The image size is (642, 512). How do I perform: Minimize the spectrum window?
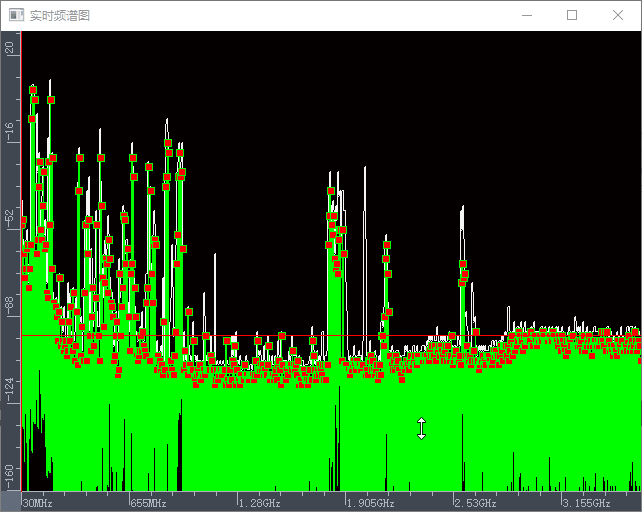pos(526,15)
